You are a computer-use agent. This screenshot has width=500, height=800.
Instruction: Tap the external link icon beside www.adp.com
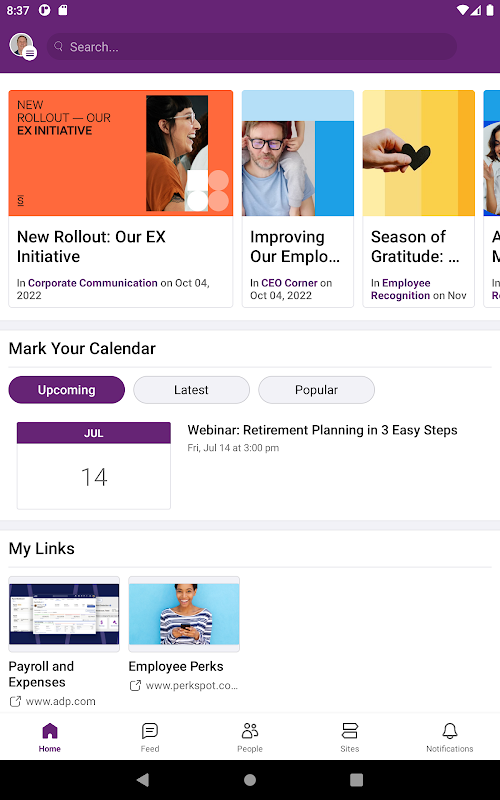[x=15, y=702]
